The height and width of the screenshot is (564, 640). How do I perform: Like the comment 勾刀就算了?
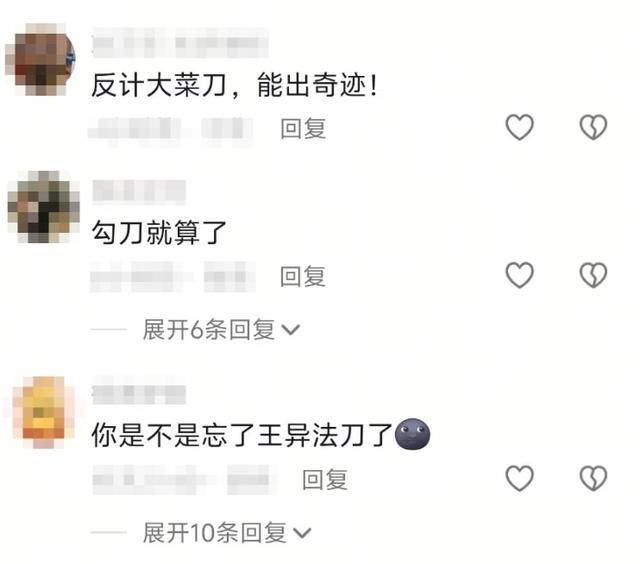coord(519,275)
